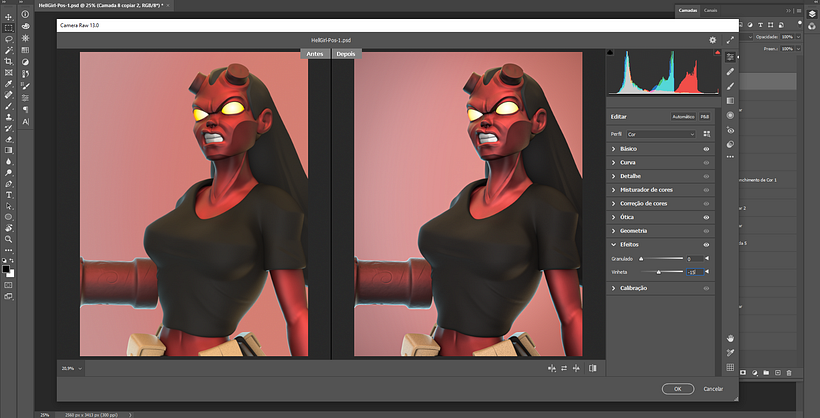Click the Automático button
The image size is (820, 418).
(x=683, y=117)
